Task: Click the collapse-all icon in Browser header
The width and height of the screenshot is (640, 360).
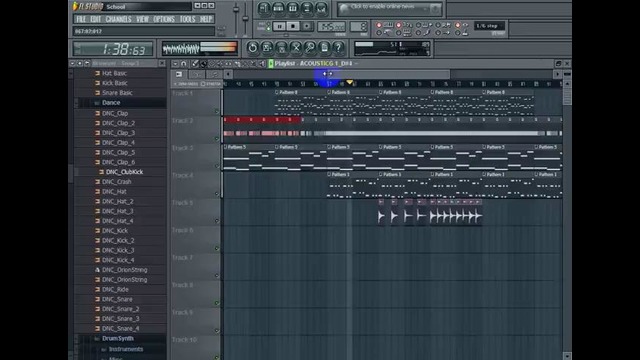Action: [80, 64]
